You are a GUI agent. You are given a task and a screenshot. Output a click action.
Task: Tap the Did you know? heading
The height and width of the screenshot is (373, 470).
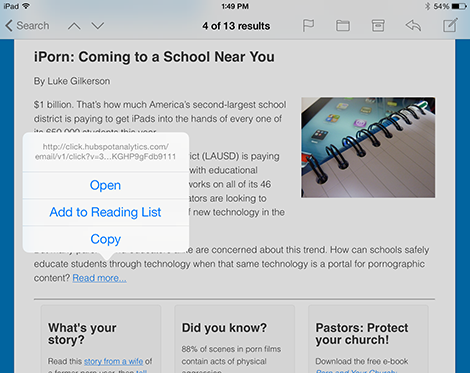224,328
